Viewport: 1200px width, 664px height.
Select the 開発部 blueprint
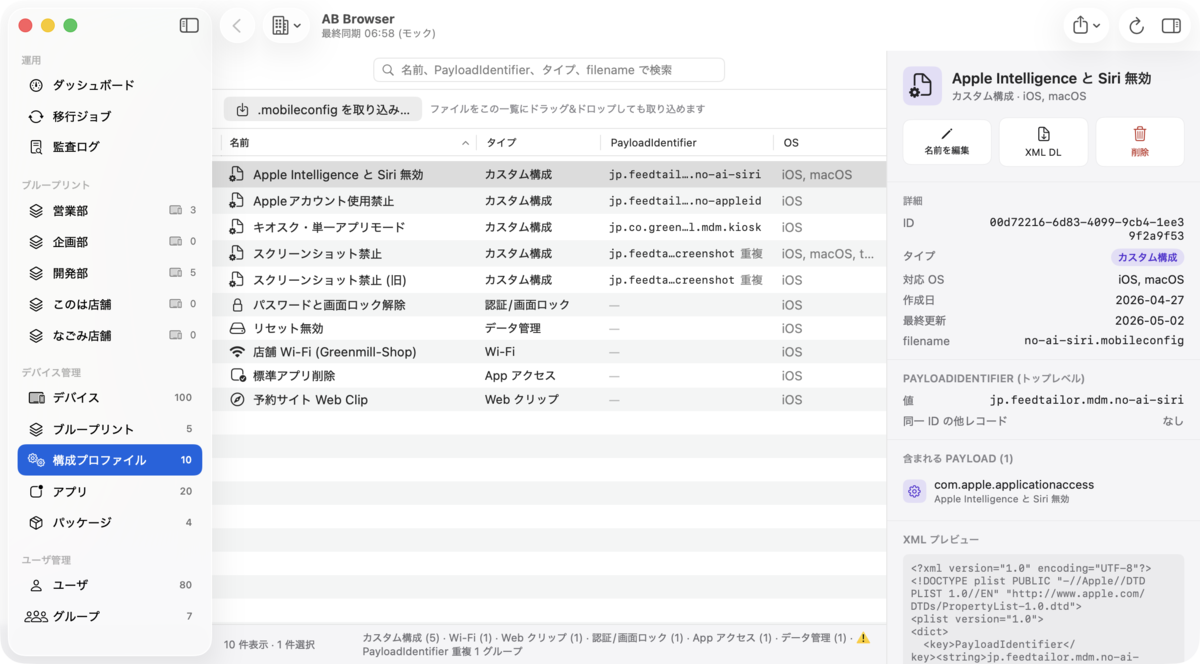point(110,273)
